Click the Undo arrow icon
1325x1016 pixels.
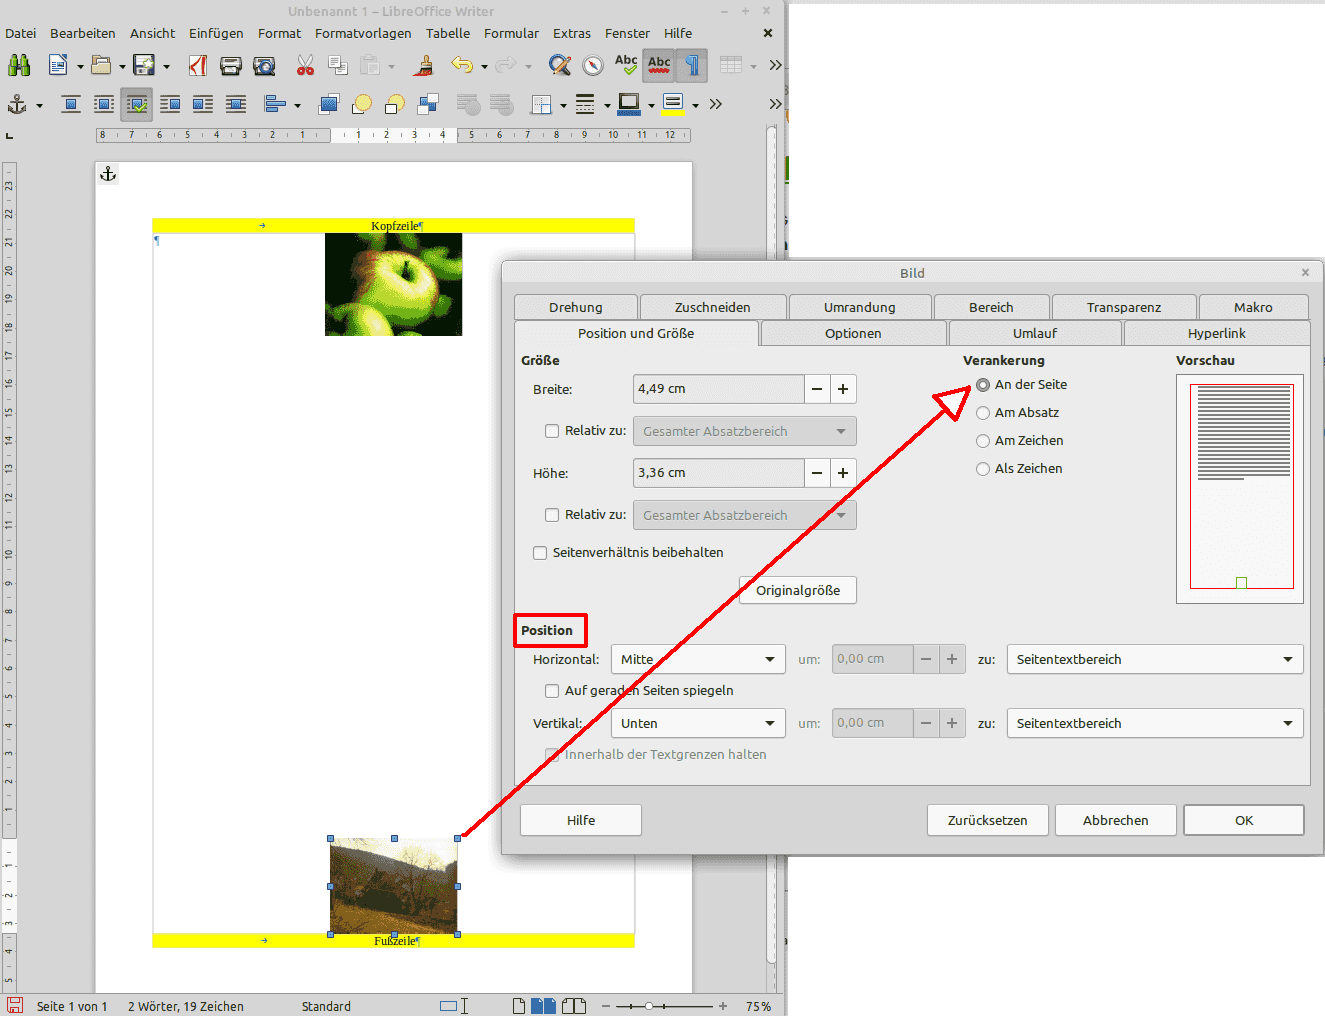pyautogui.click(x=462, y=66)
